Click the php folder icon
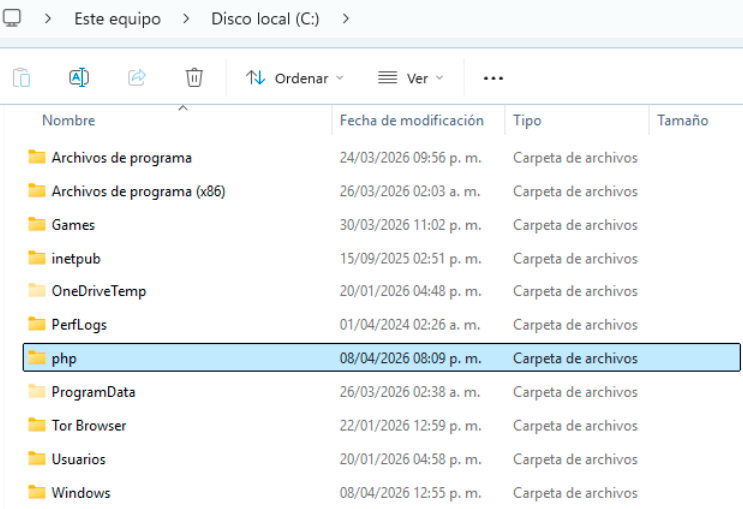This screenshot has height=509, width=743. point(37,358)
